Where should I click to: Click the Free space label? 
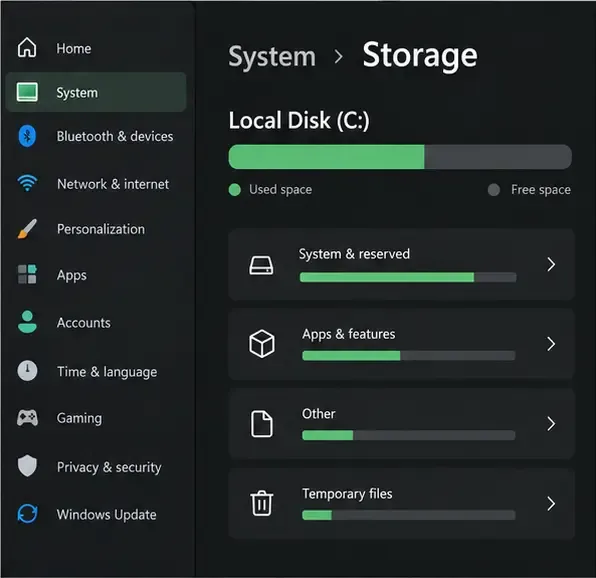(541, 189)
